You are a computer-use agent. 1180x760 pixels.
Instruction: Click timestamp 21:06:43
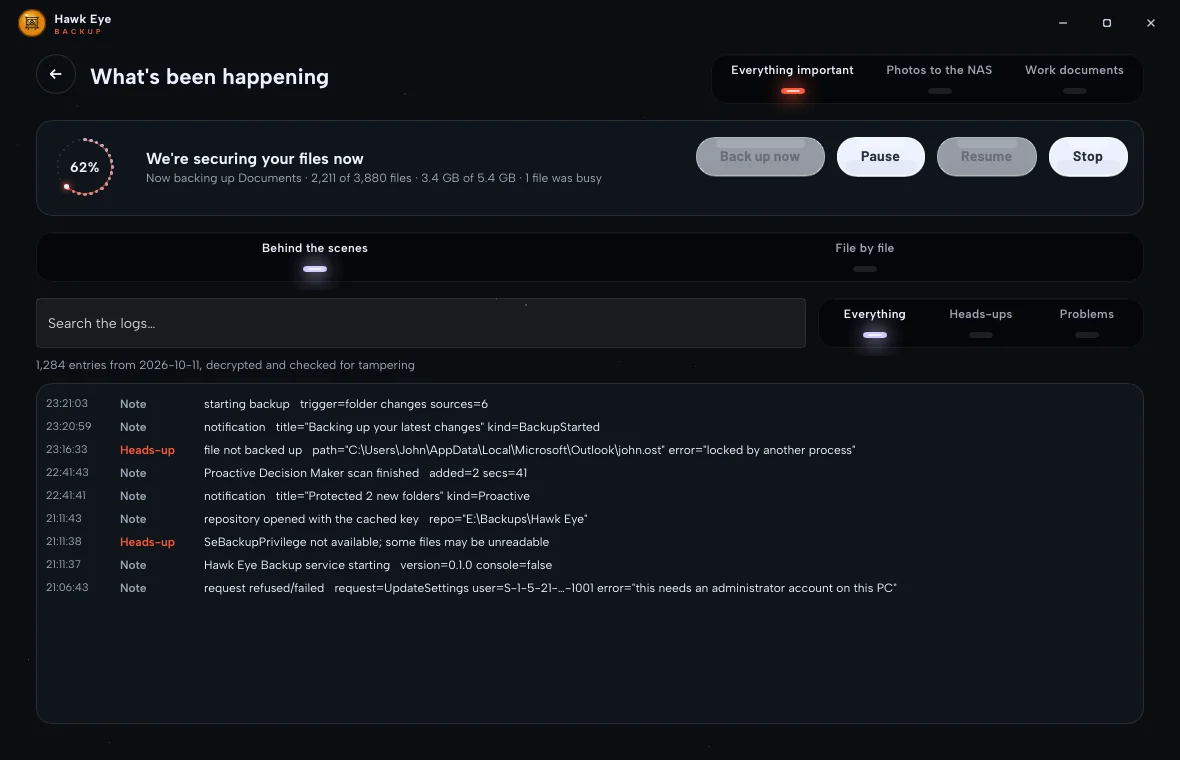67,587
